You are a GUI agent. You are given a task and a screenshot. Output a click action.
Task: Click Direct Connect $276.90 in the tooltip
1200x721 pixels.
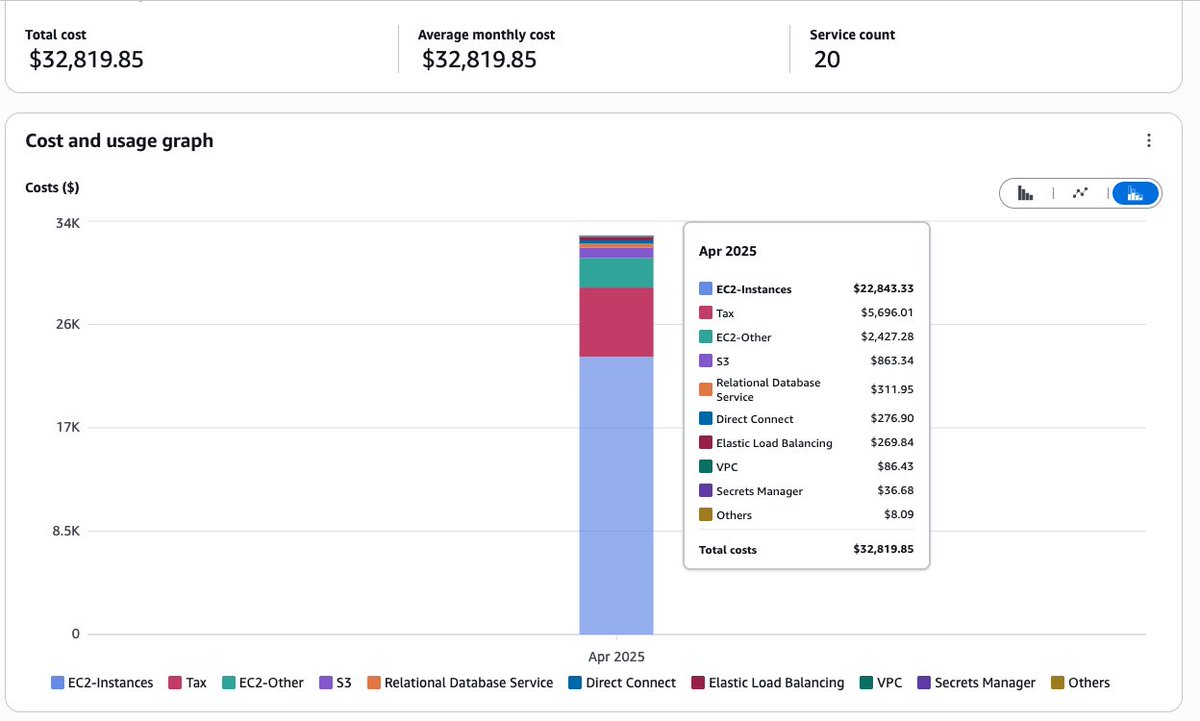point(892,418)
